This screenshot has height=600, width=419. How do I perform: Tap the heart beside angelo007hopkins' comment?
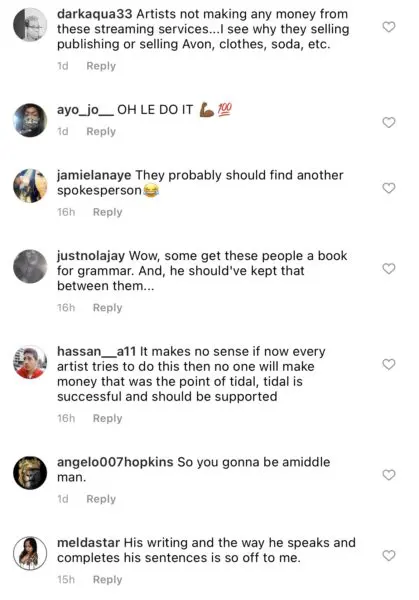point(389,475)
